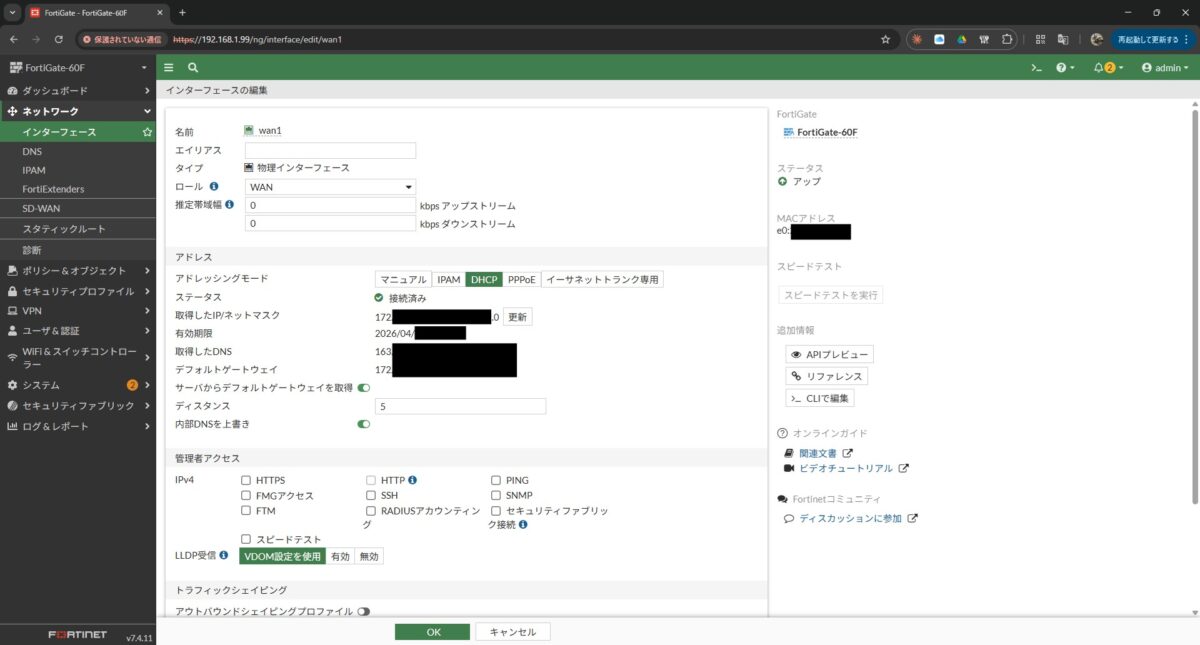Collapse the sidebar with the hamburger icon
This screenshot has width=1200, height=645.
click(x=168, y=67)
